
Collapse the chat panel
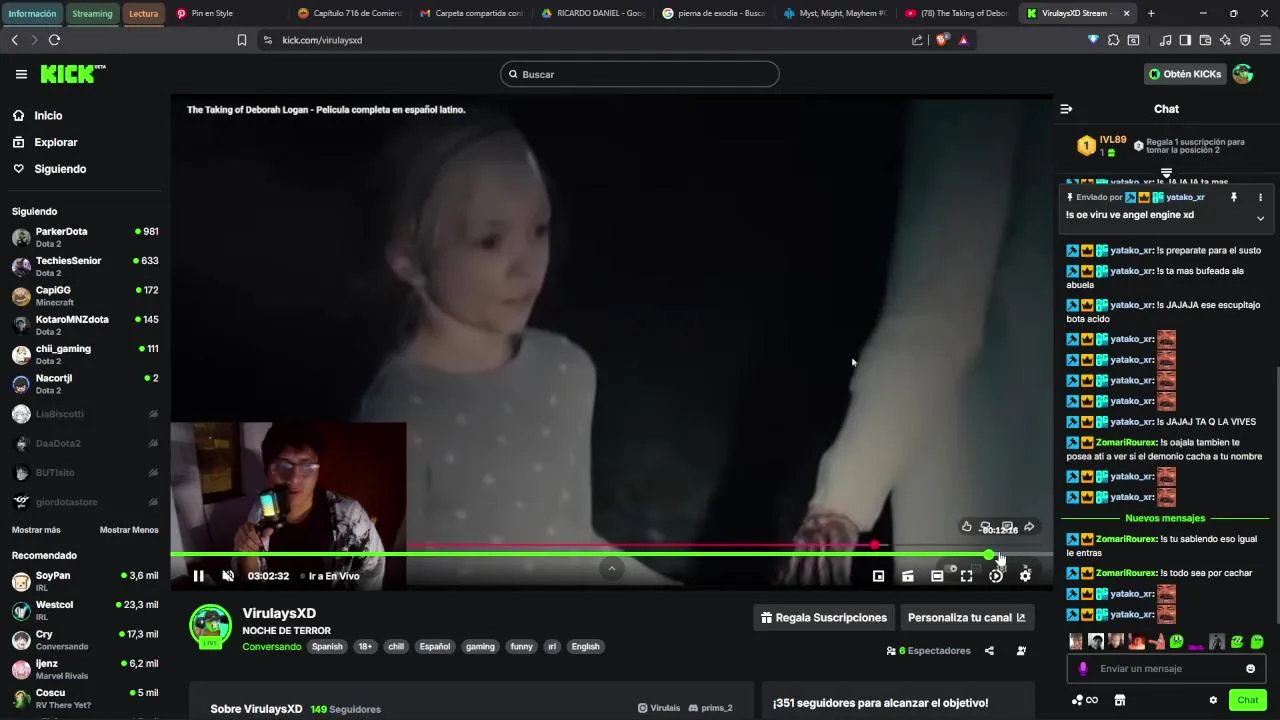tap(1066, 109)
